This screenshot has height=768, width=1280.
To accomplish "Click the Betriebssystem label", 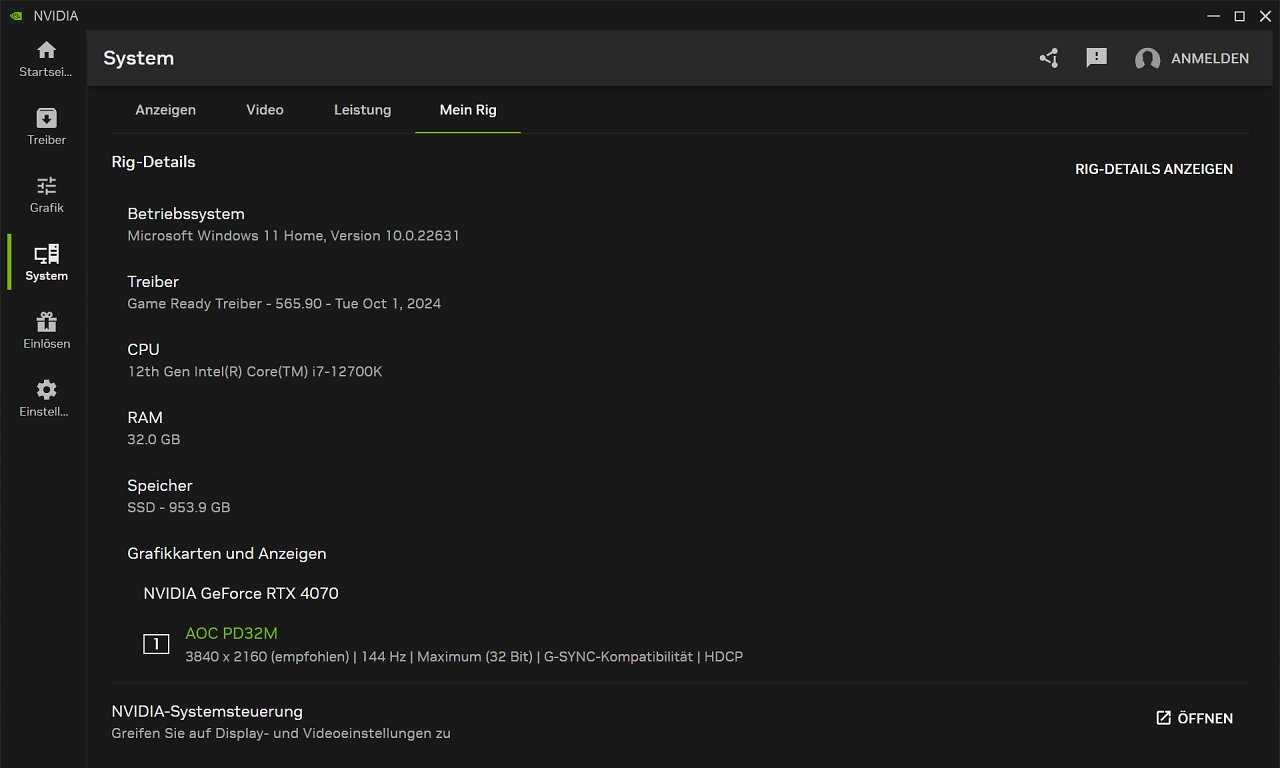I will (x=186, y=213).
